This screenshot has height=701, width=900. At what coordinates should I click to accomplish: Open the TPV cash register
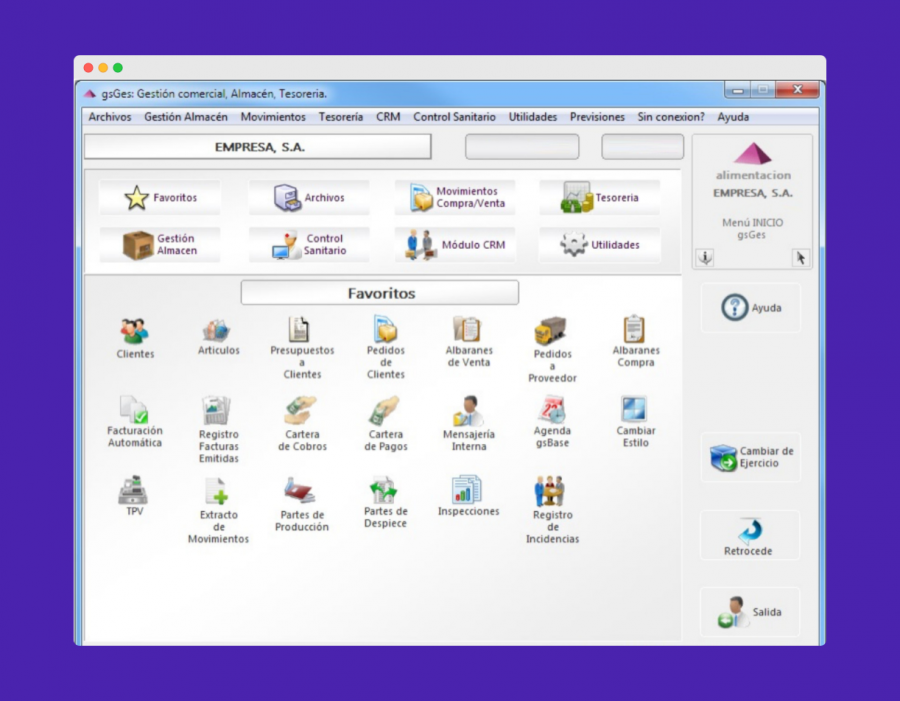pos(135,496)
